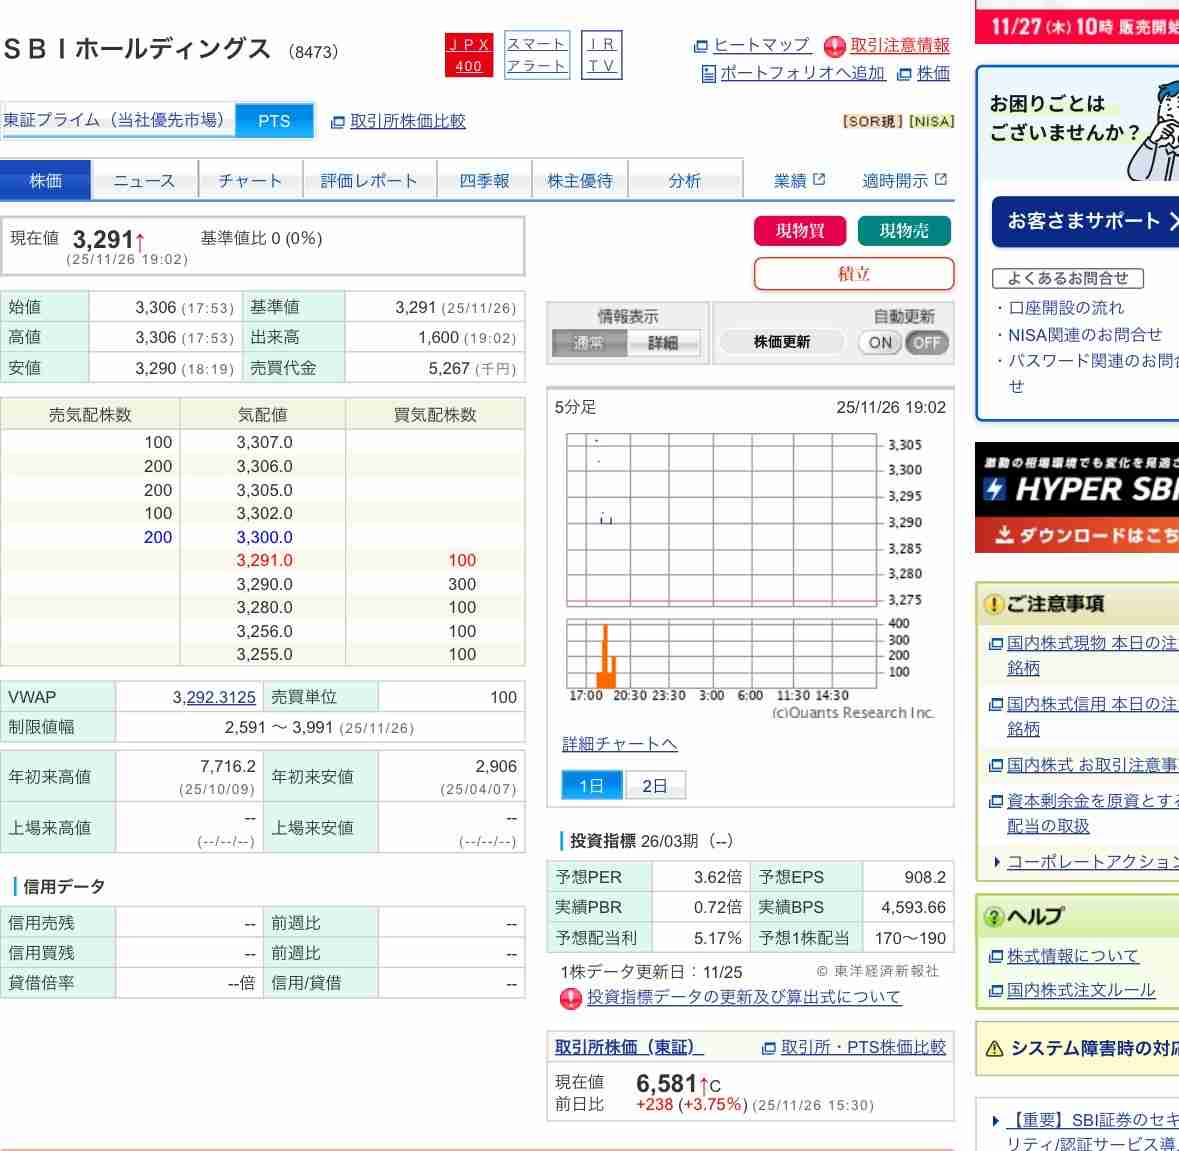Open the 株主優待 tab
This screenshot has height=1151, width=1179.
[x=580, y=180]
